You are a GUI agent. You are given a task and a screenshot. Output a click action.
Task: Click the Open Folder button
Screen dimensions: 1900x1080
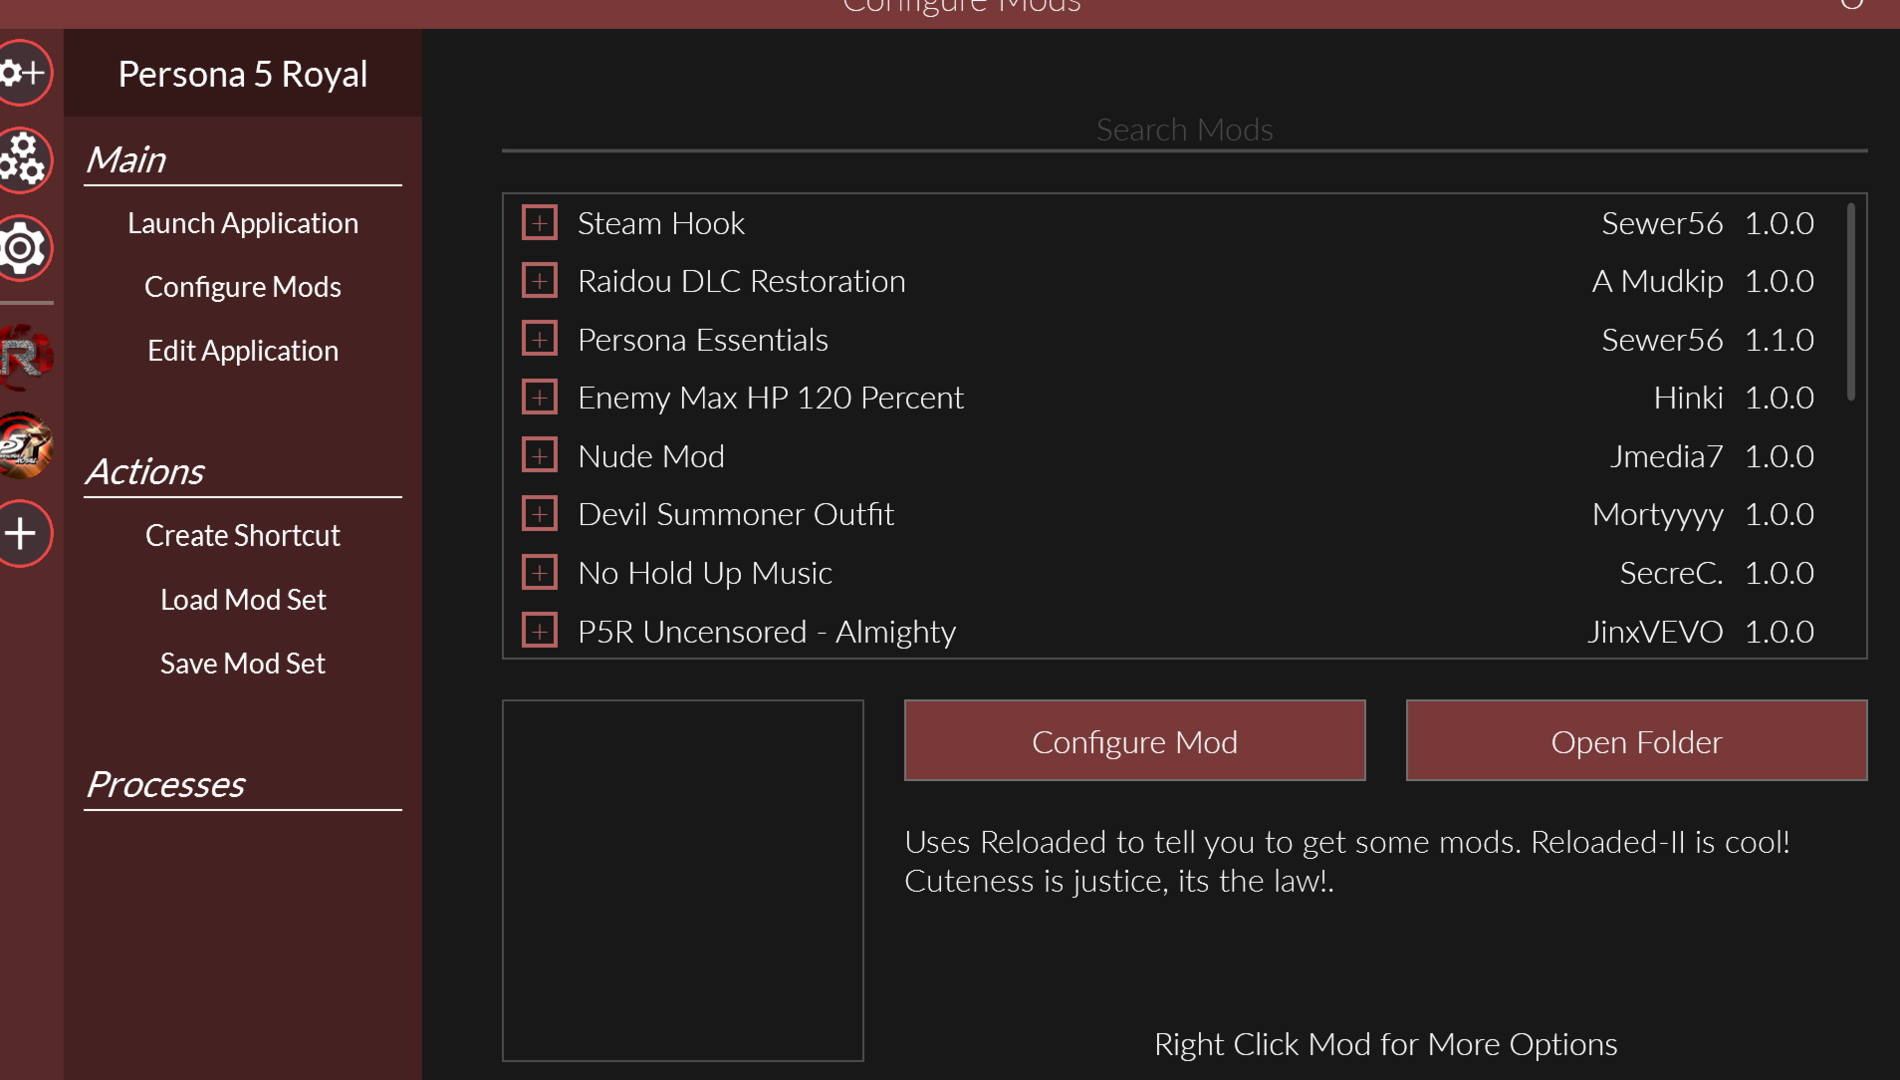click(x=1636, y=741)
